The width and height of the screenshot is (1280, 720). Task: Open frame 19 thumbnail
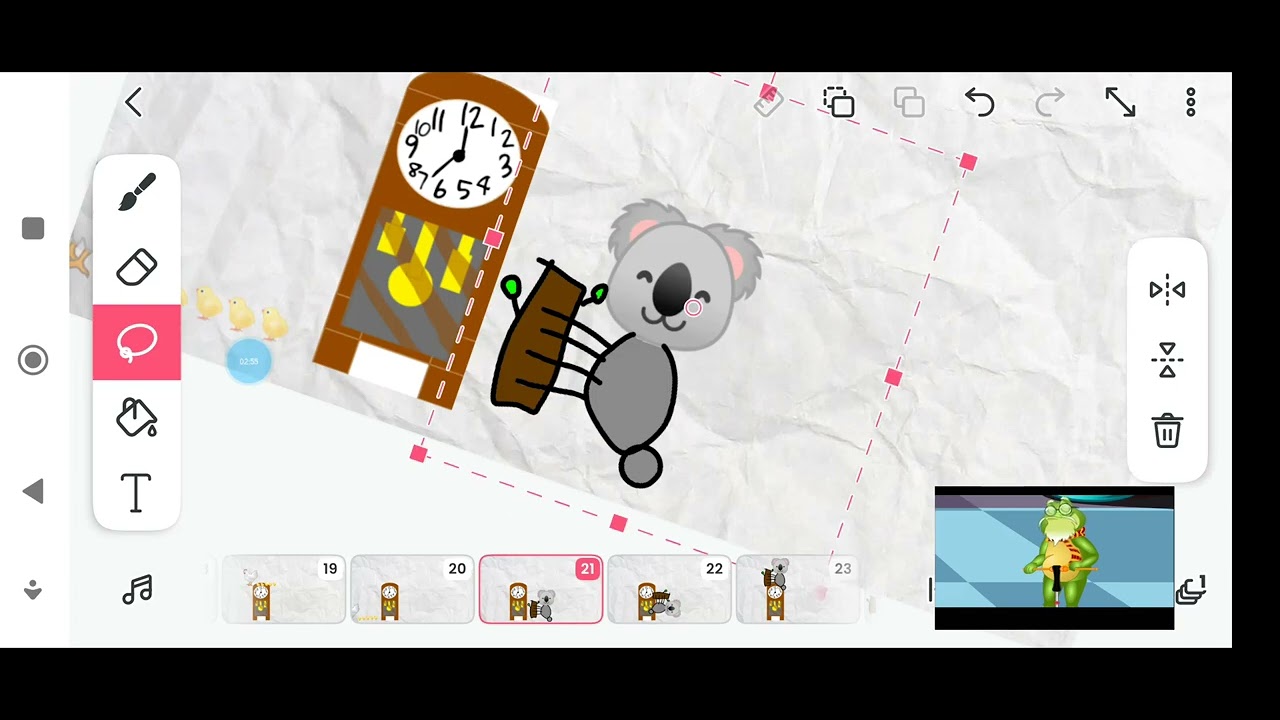click(x=283, y=590)
